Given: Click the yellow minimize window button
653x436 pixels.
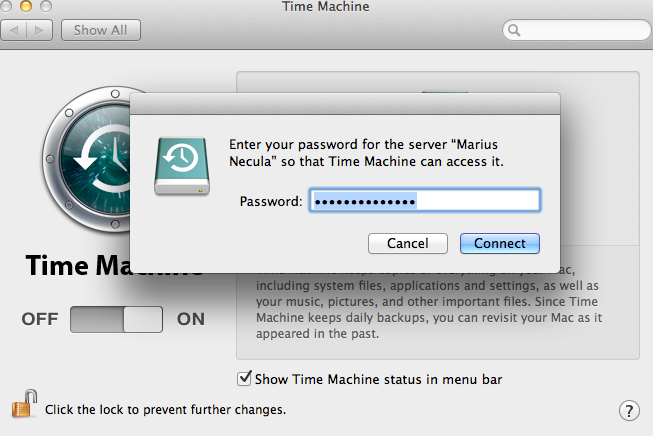Looking at the screenshot, I should [26, 6].
